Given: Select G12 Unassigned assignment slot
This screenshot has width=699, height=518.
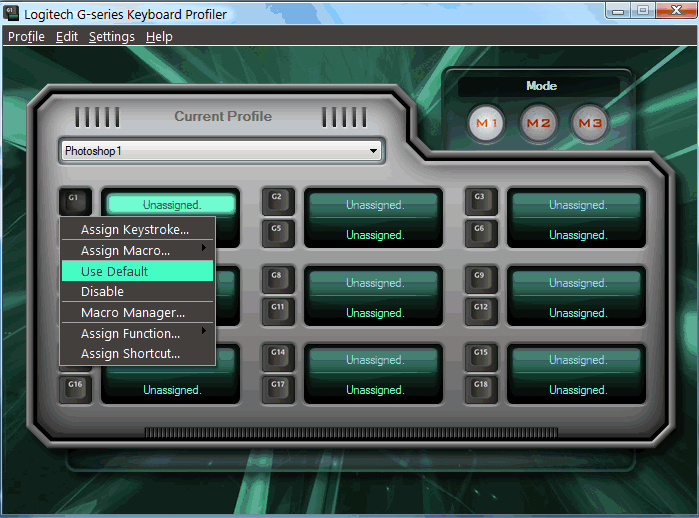Looking at the screenshot, I should (577, 312).
